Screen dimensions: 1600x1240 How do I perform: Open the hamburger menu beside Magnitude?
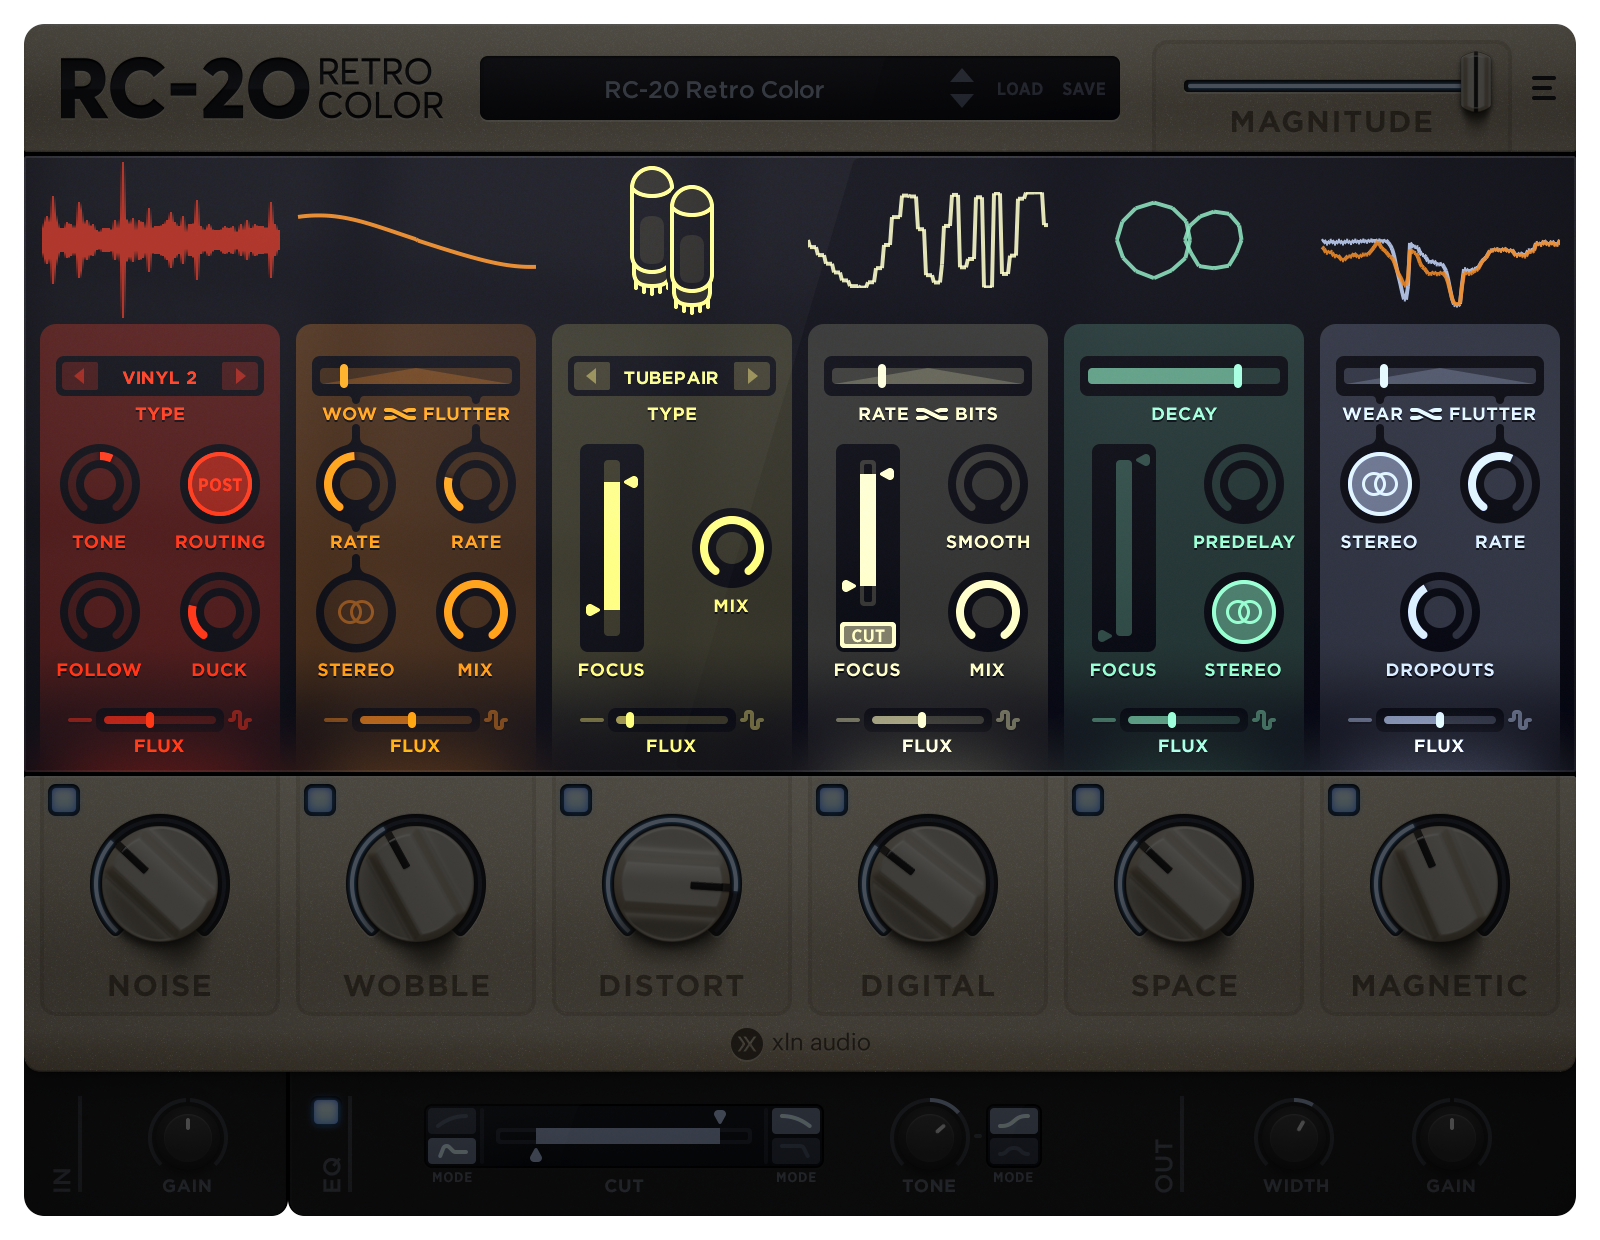pos(1543,88)
